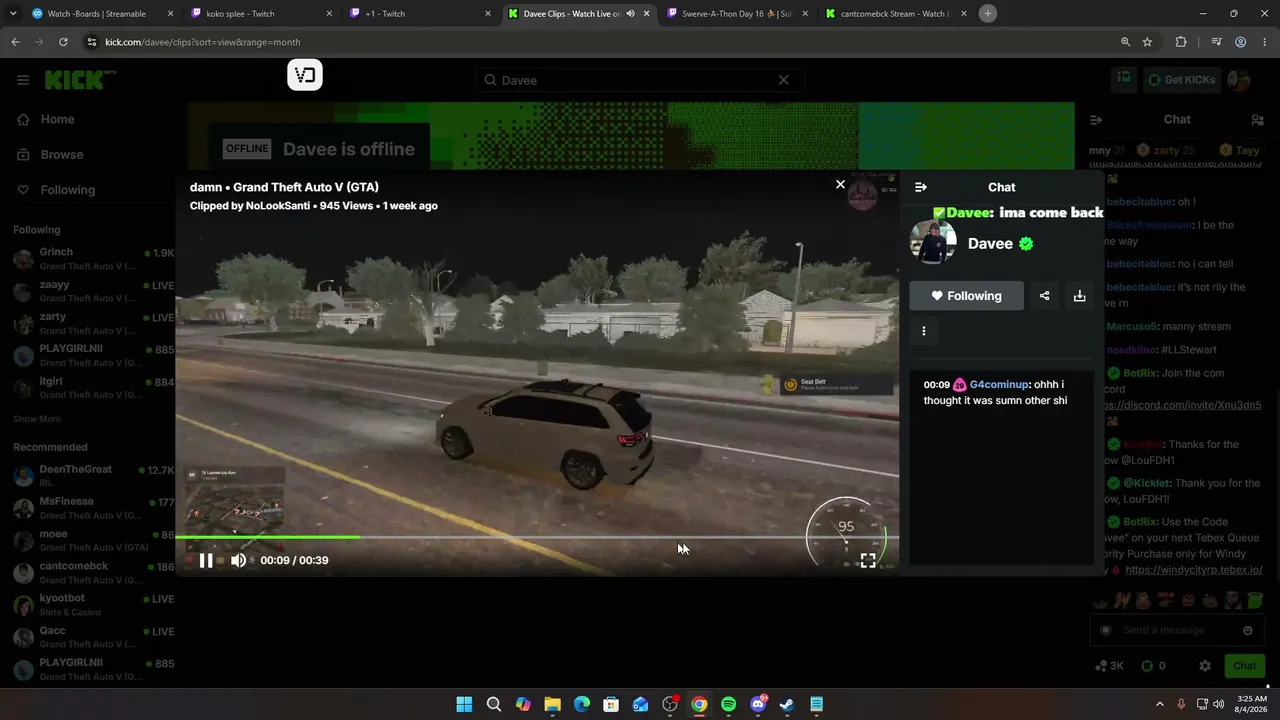The width and height of the screenshot is (1280, 720).
Task: Open G4cominup's profile from clip chat
Action: [998, 385]
